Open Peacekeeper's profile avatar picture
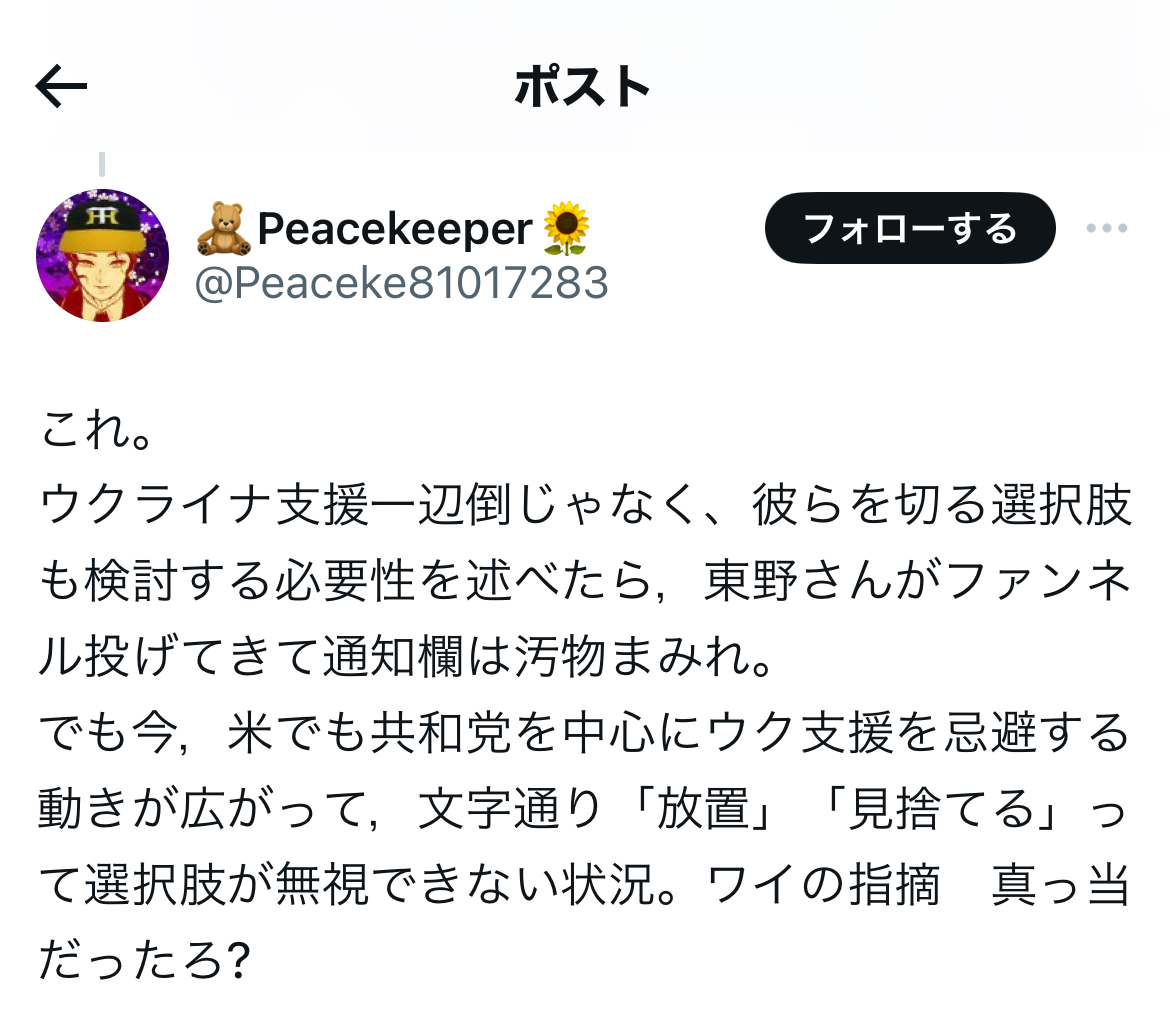The width and height of the screenshot is (1170, 1030). click(102, 255)
